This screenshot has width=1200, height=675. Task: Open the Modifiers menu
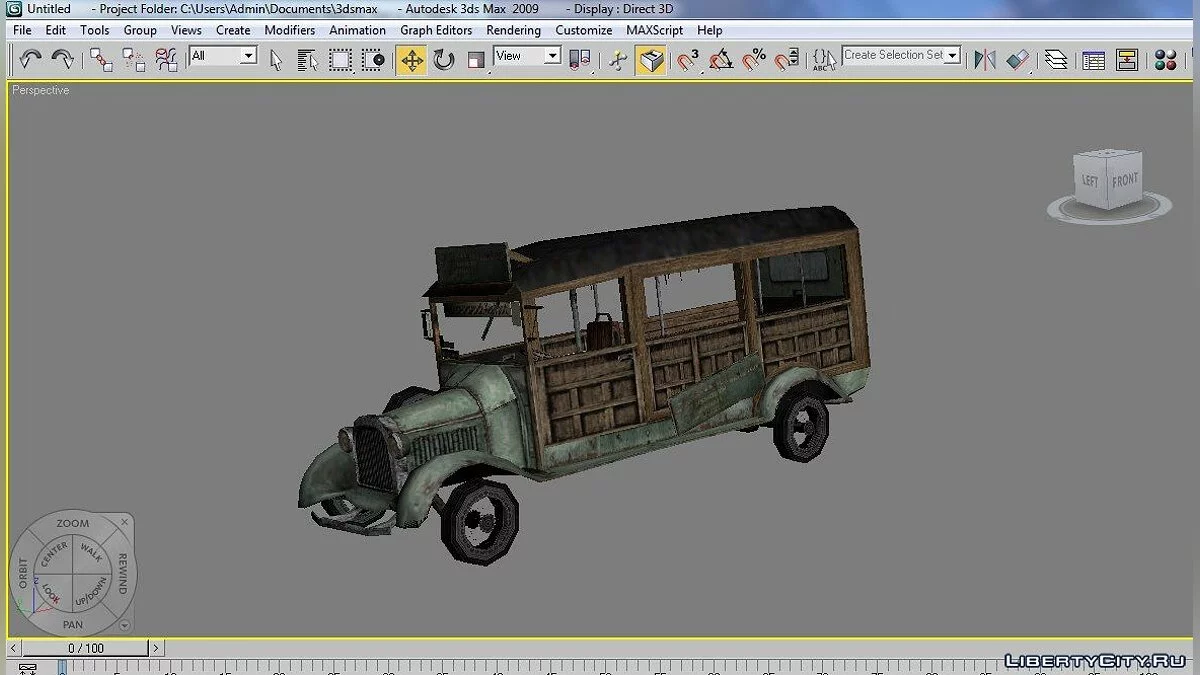(x=290, y=30)
